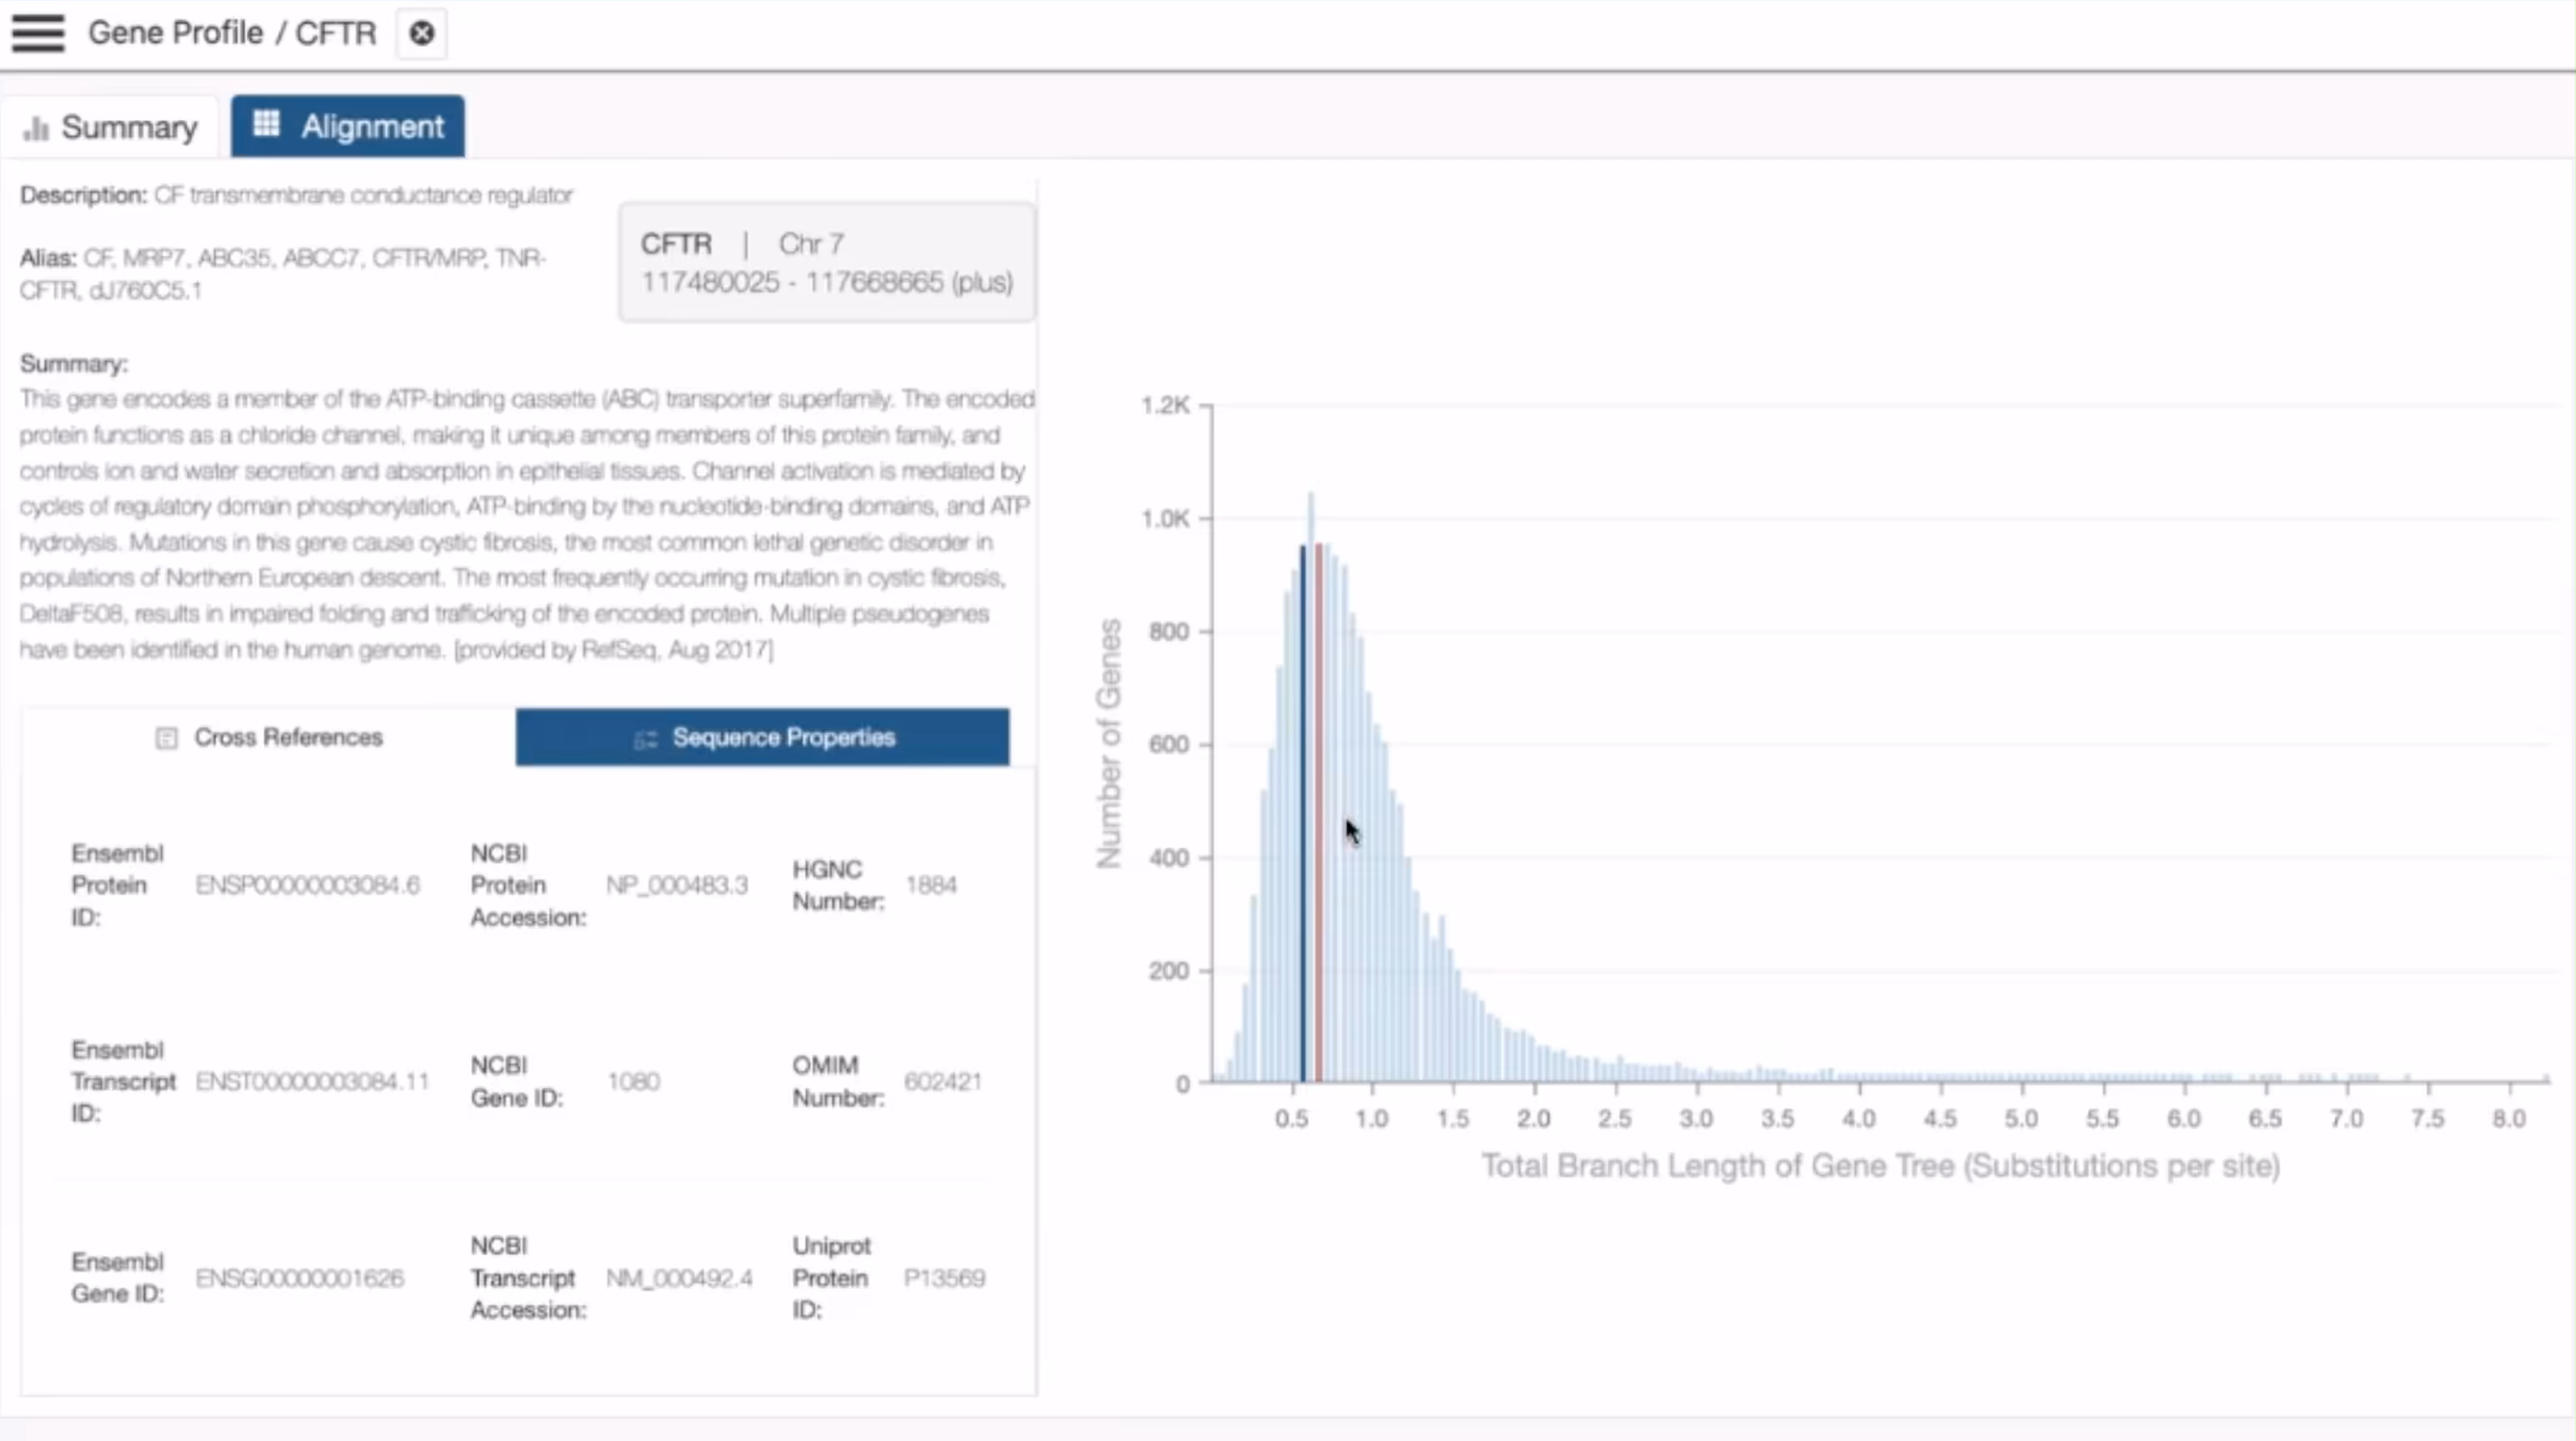Viewport: 2576px width, 1441px height.
Task: Click NCBI transcript accession NM_000492.4
Action: point(679,1277)
